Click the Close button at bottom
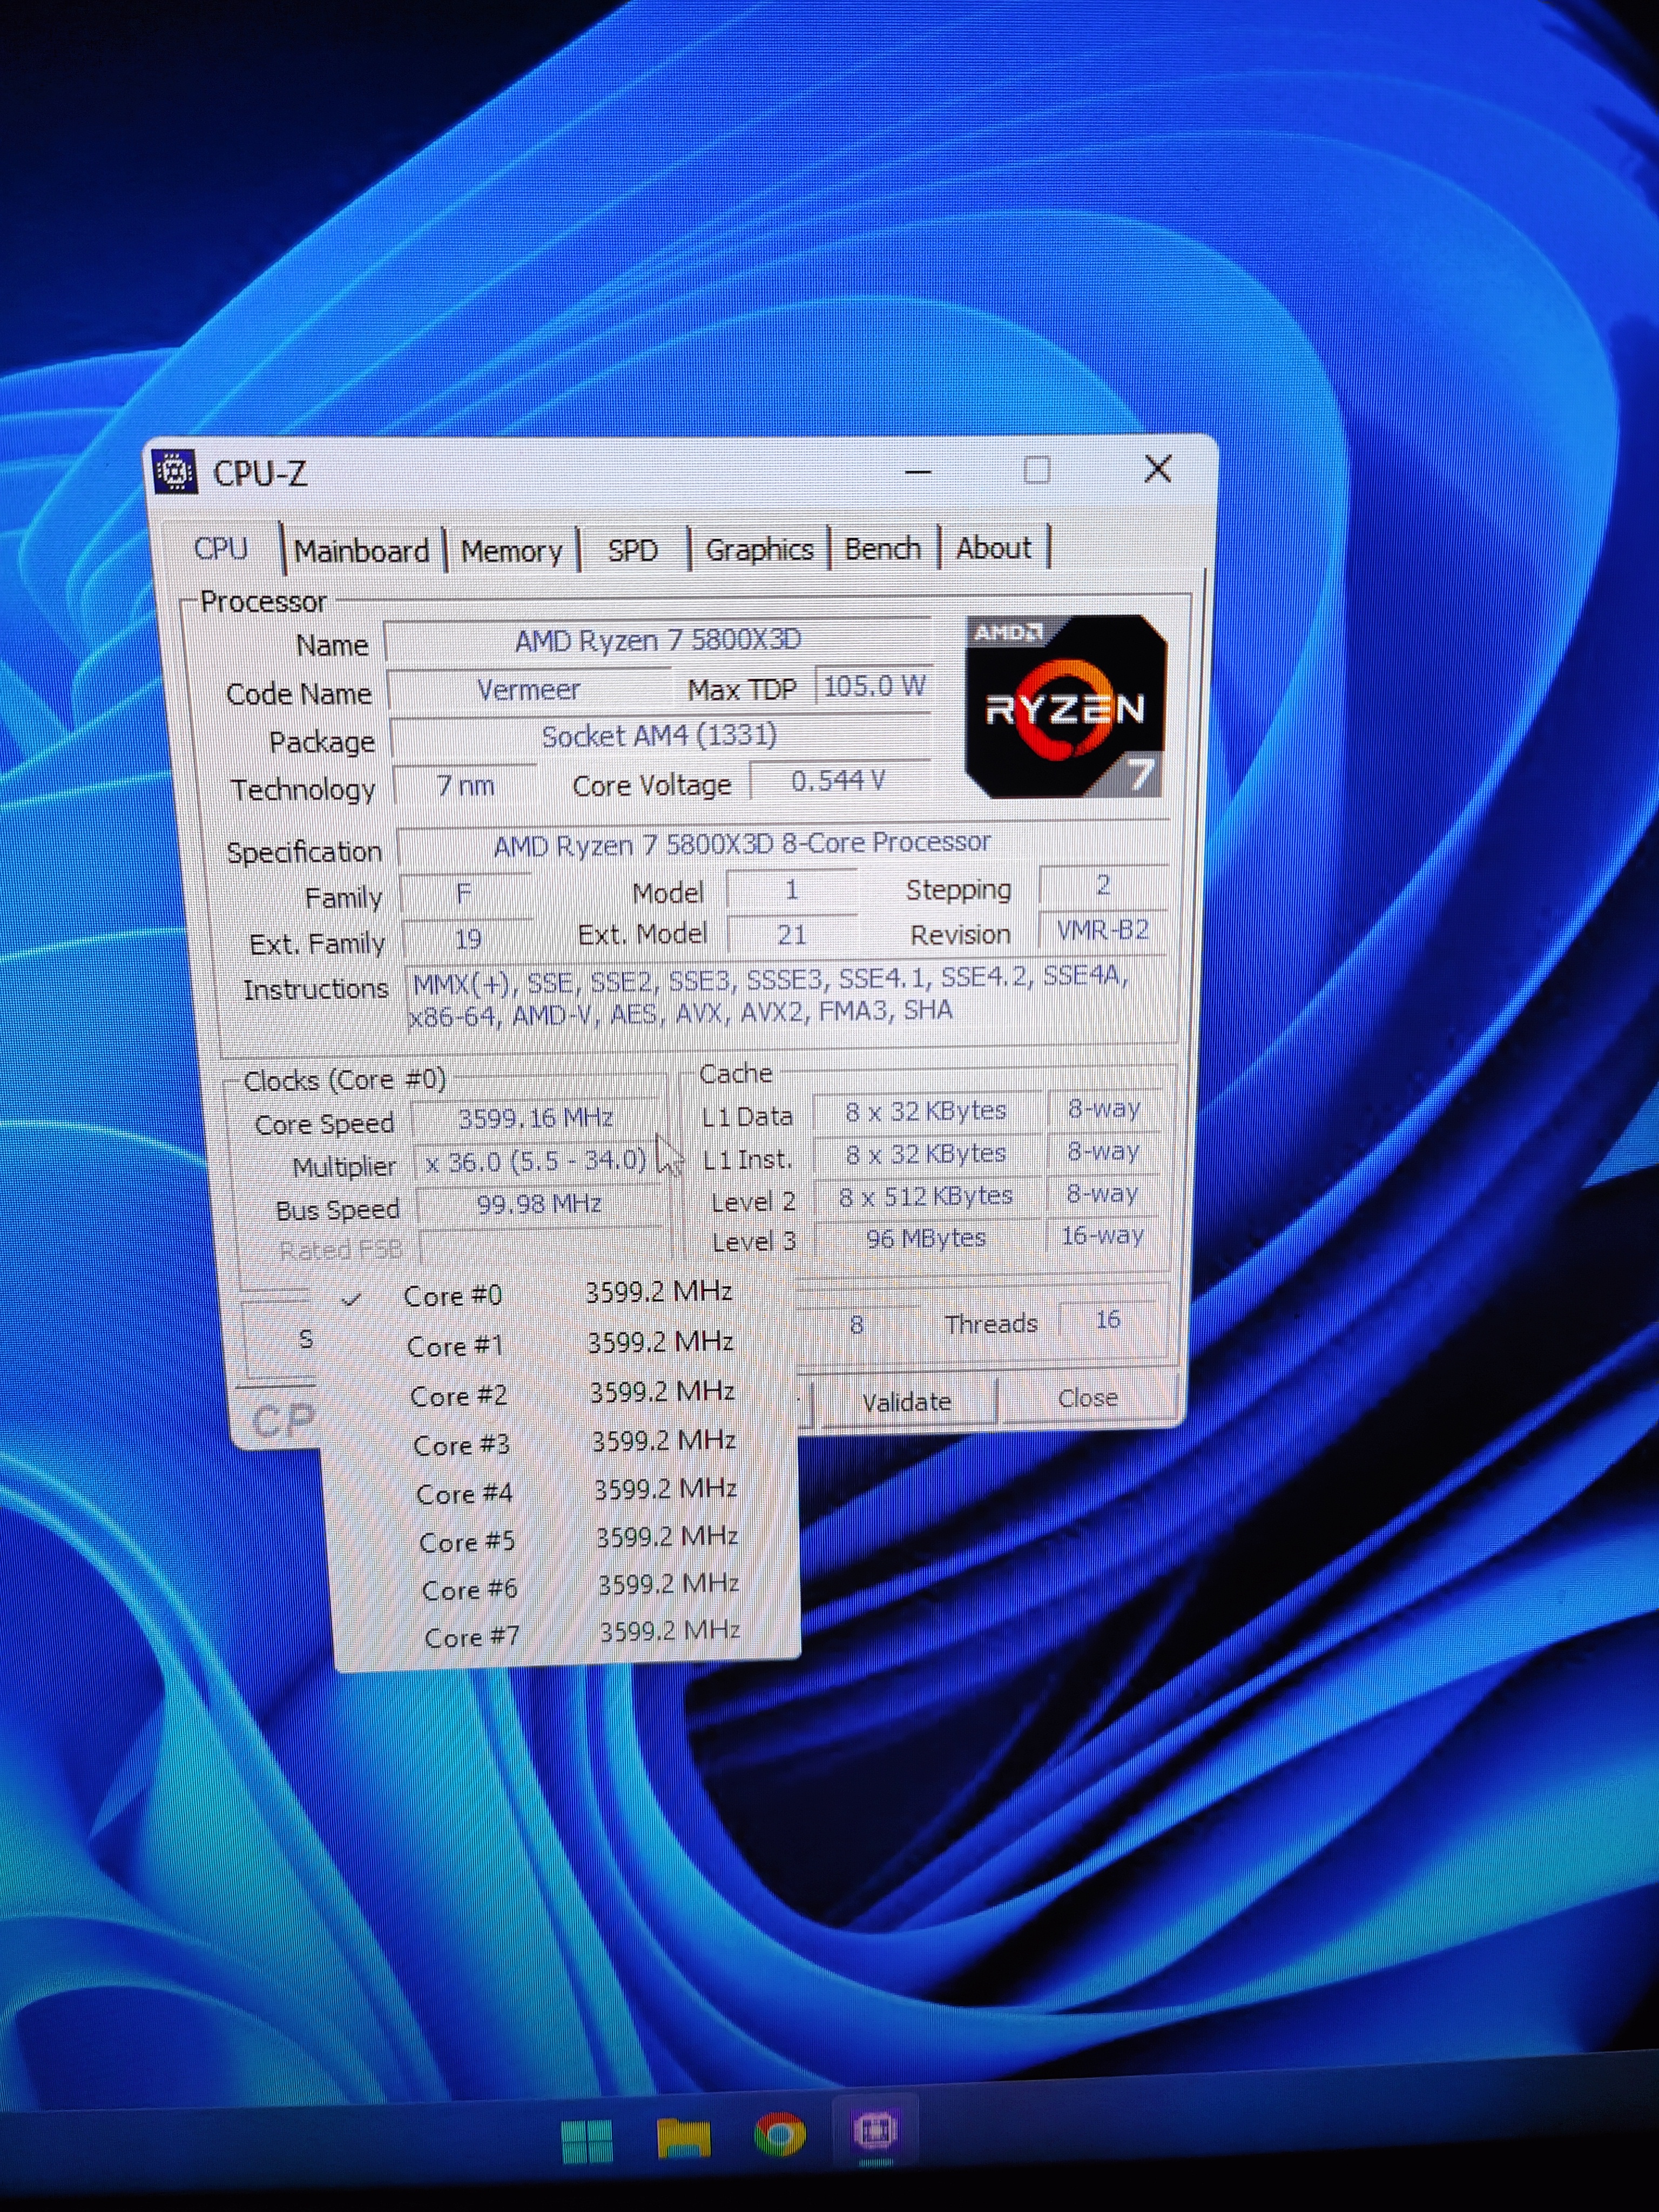 tap(1087, 1398)
